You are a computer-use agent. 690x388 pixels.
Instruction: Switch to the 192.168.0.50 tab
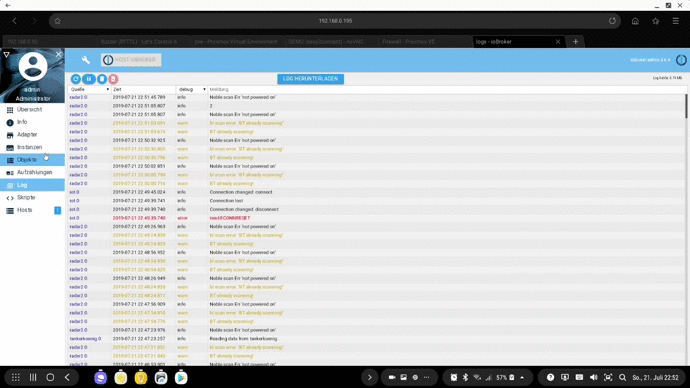pos(48,42)
